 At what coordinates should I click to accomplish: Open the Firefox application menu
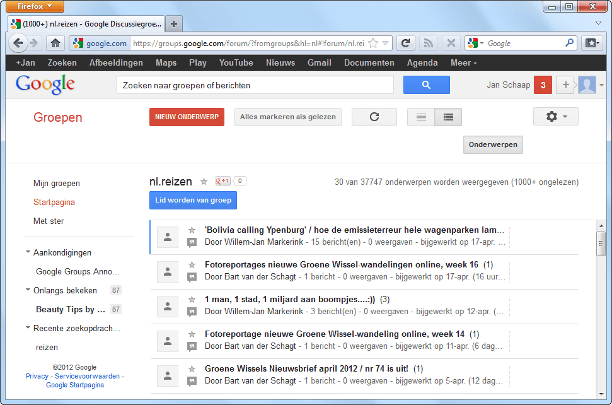coord(35,6)
